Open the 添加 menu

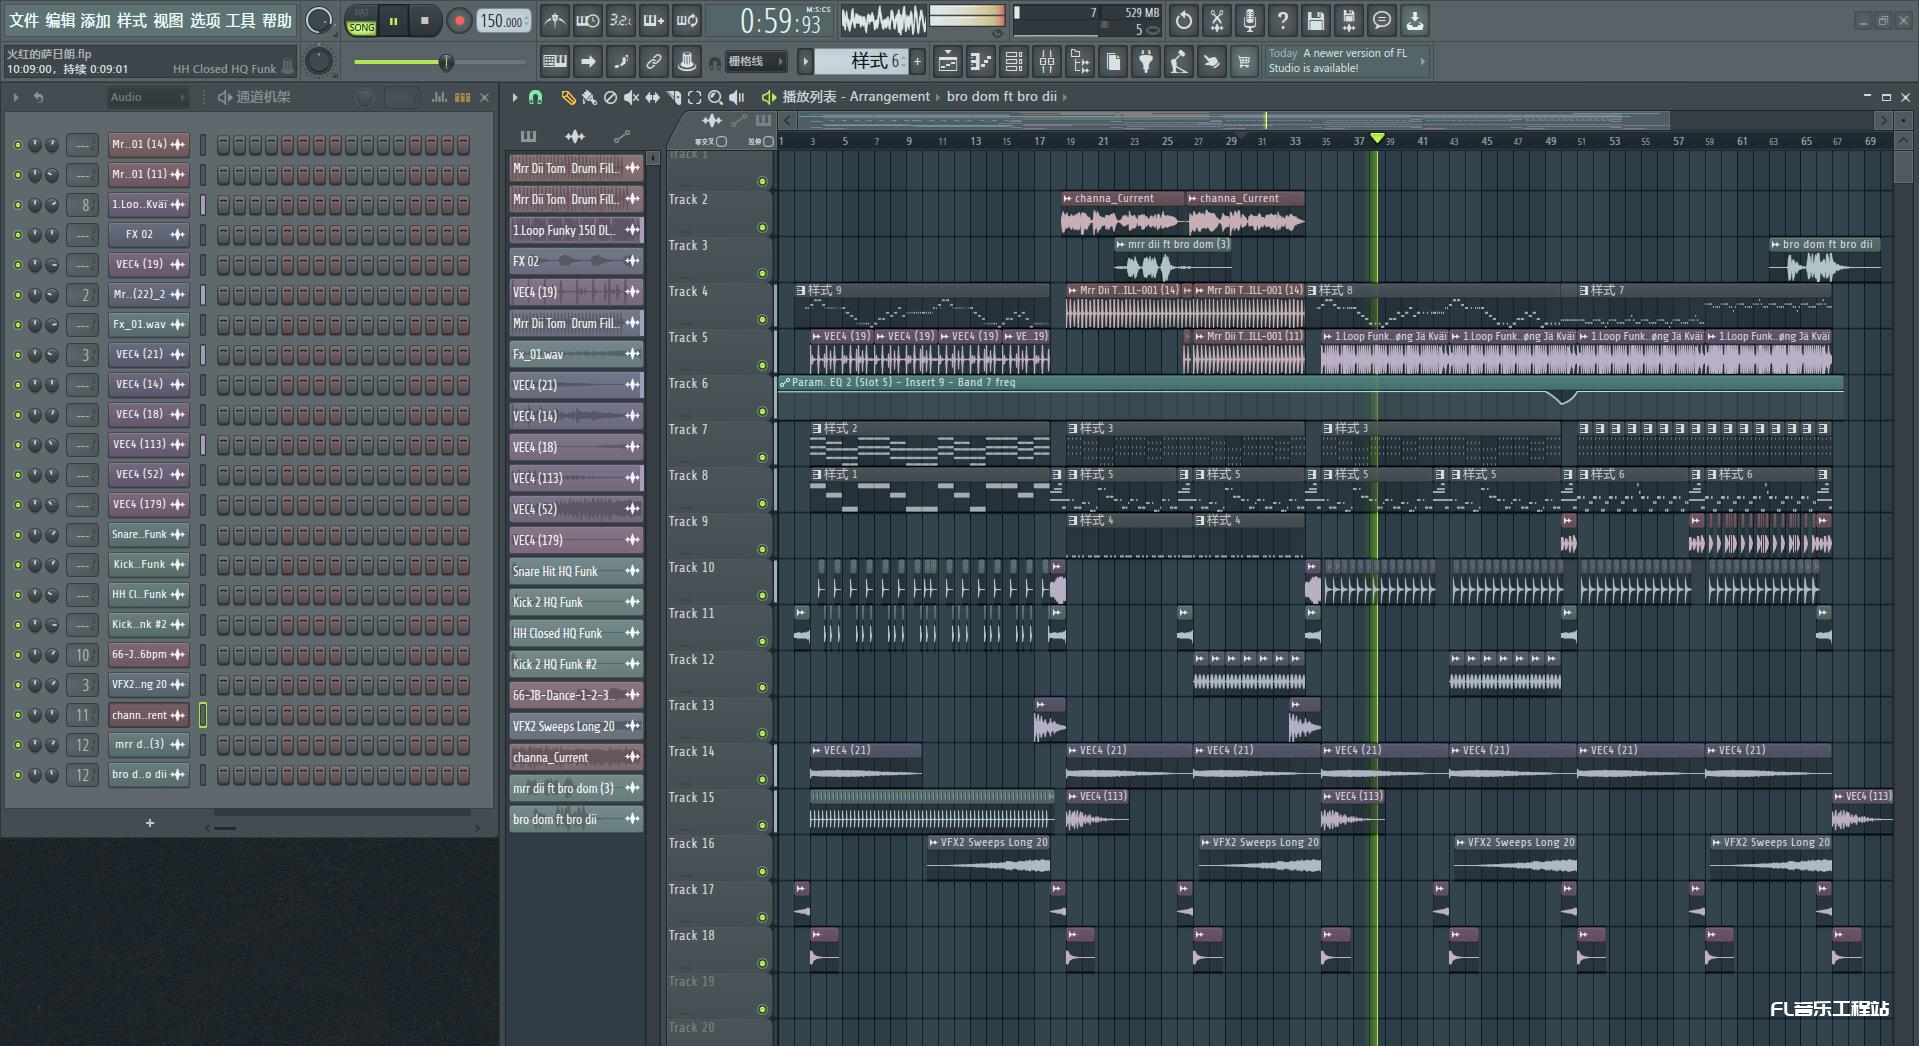[95, 20]
